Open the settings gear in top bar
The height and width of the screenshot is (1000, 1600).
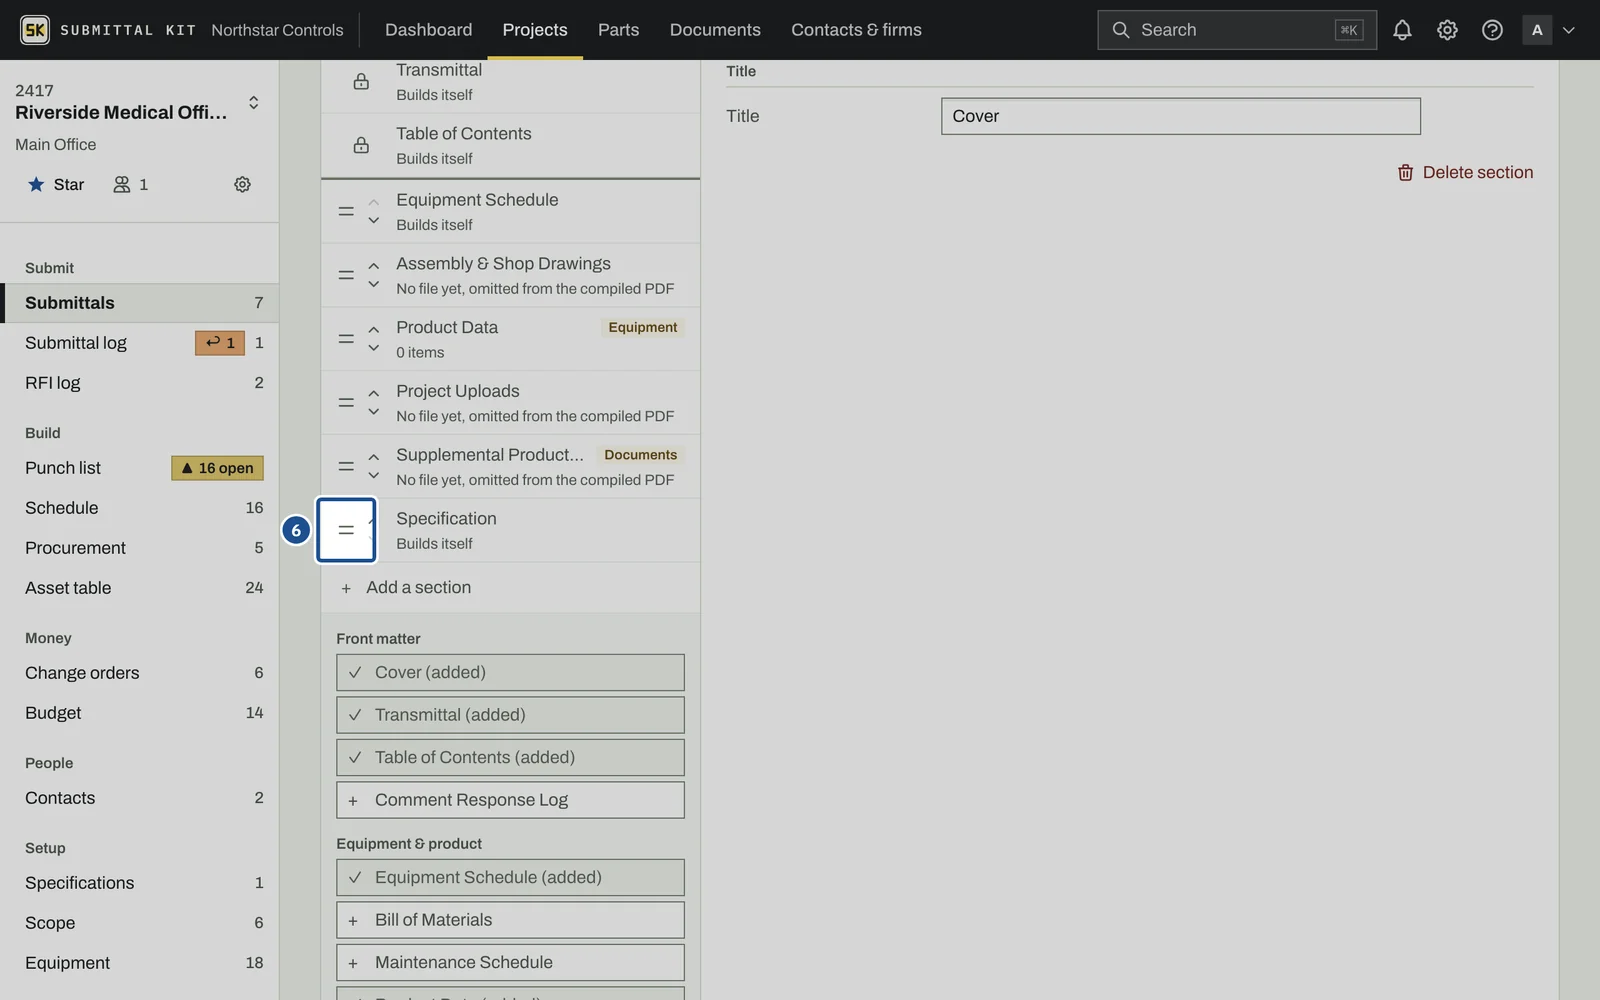pos(1447,30)
